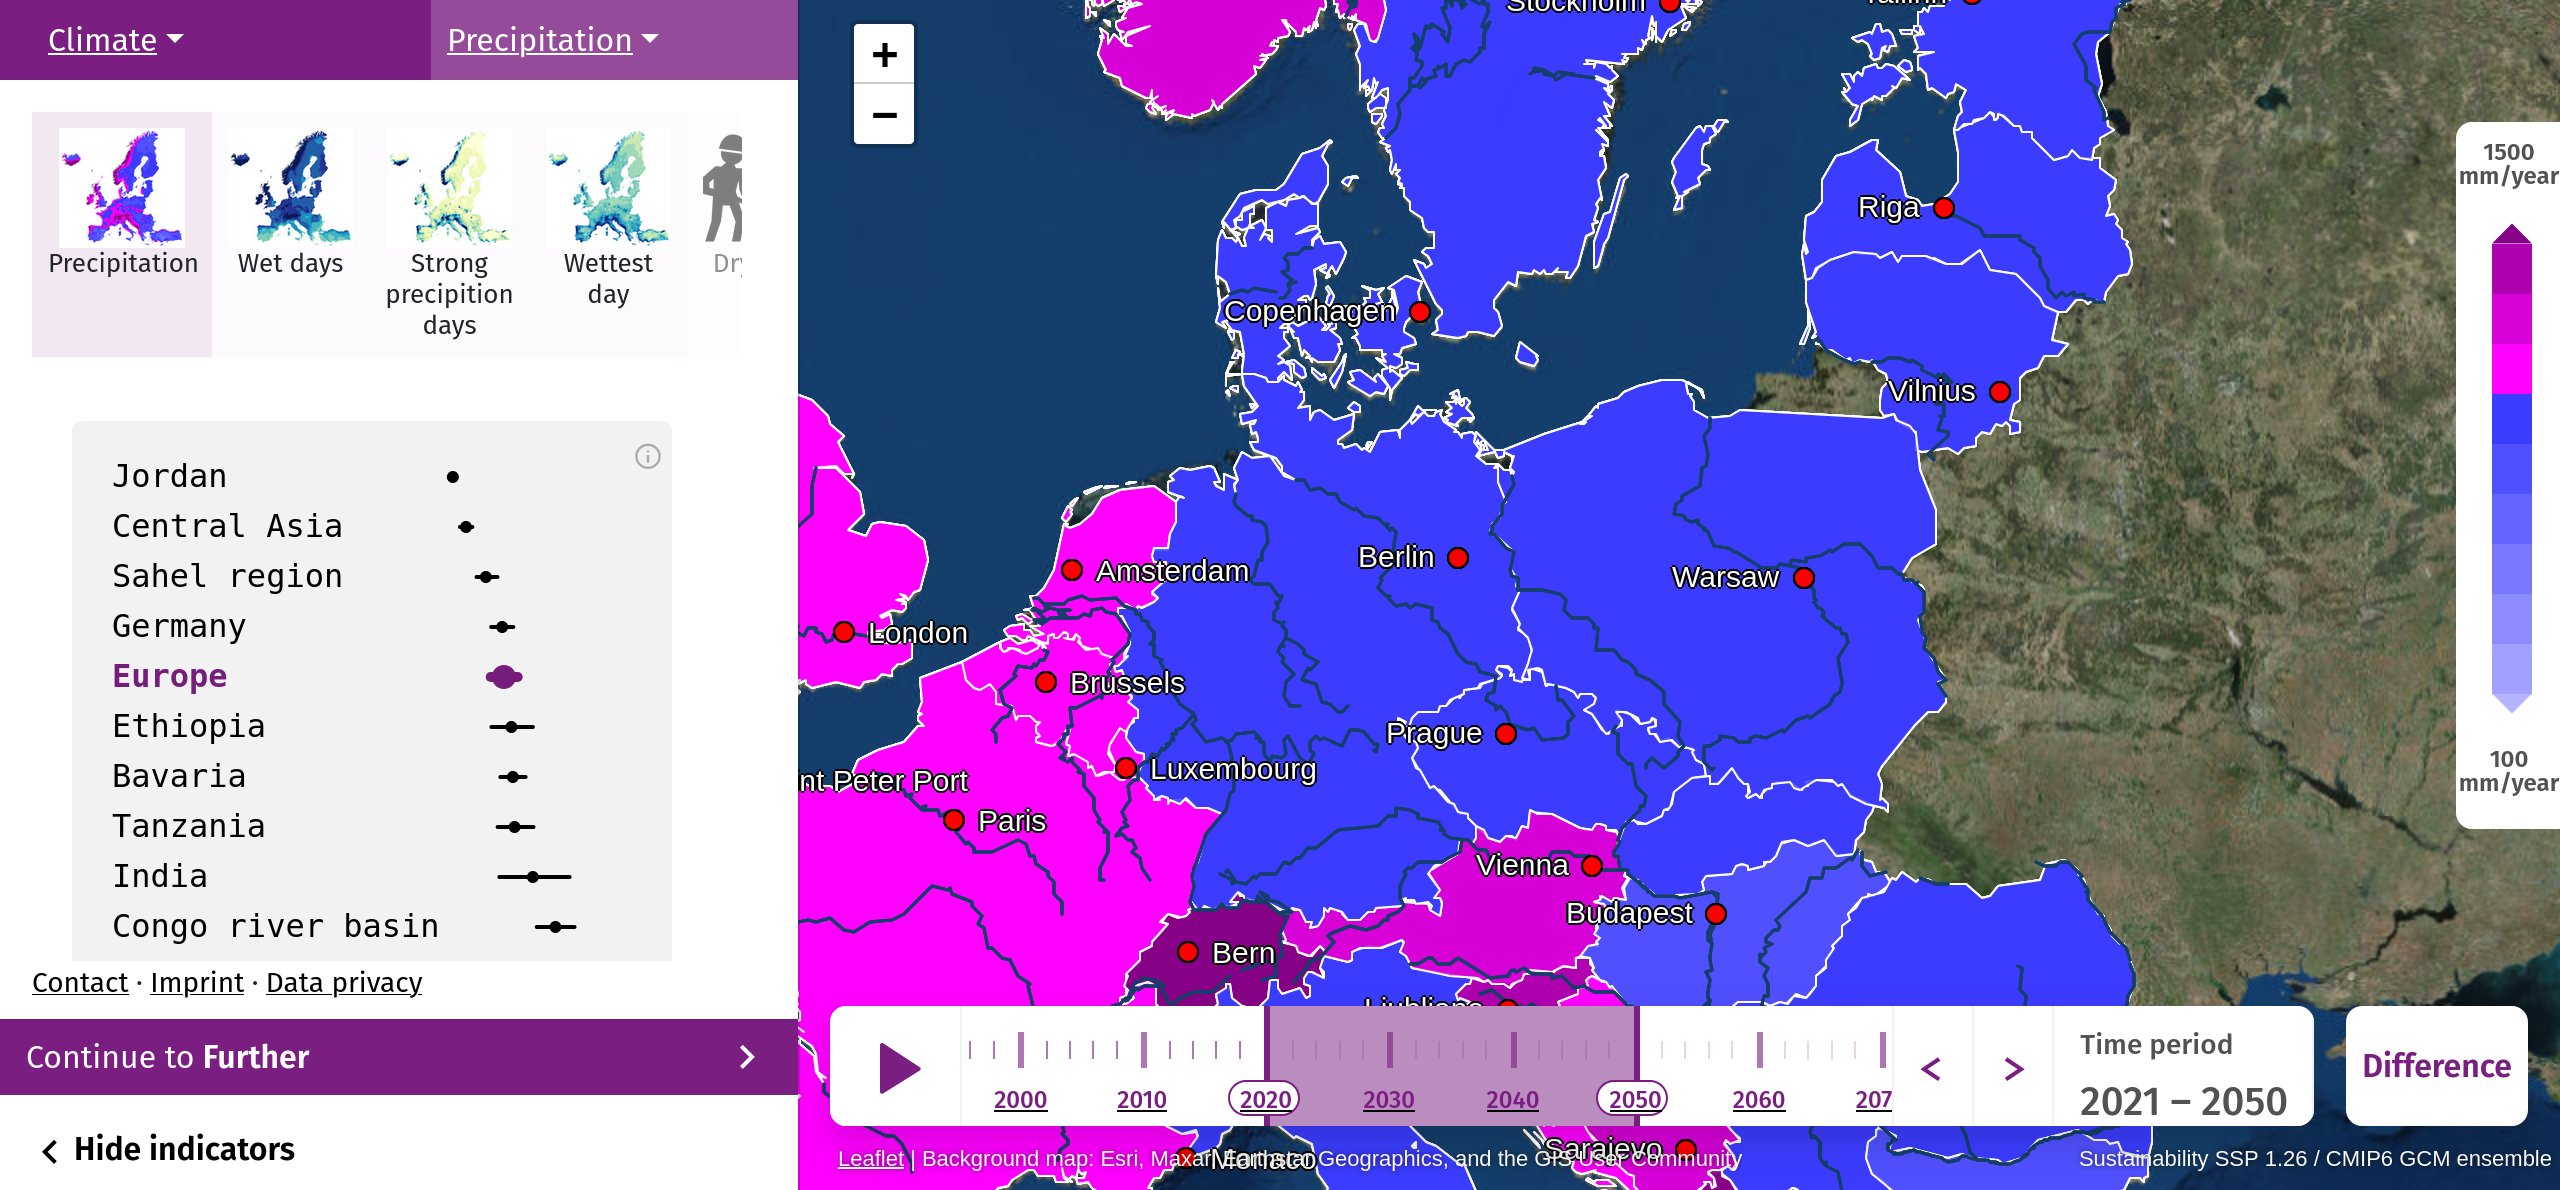The width and height of the screenshot is (2560, 1190).
Task: Open the Climate dropdown menu
Action: pos(116,39)
